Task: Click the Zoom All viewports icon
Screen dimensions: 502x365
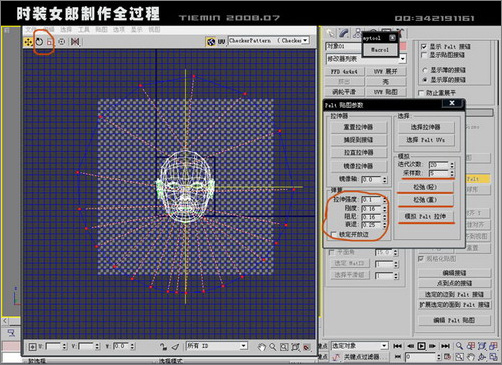Action: pos(471,346)
